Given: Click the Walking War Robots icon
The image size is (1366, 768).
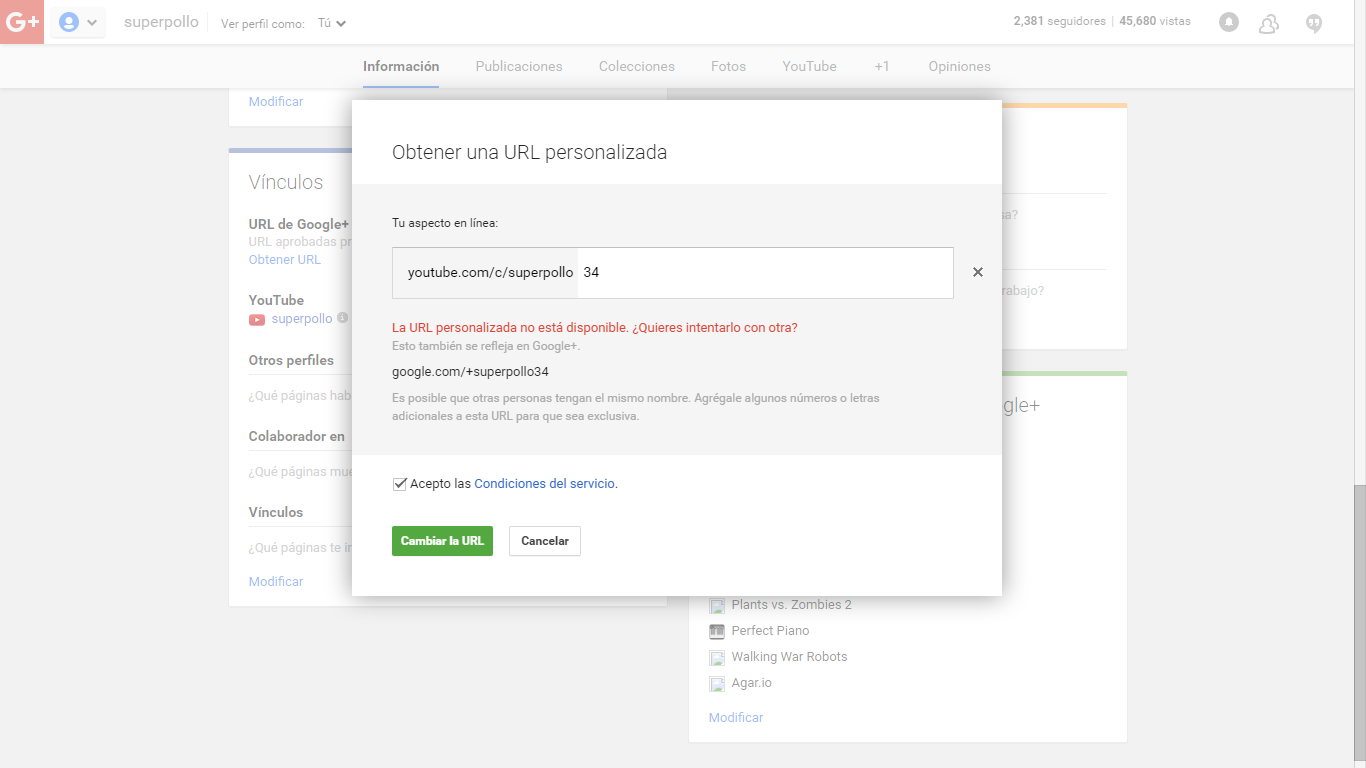Looking at the screenshot, I should coord(717,658).
